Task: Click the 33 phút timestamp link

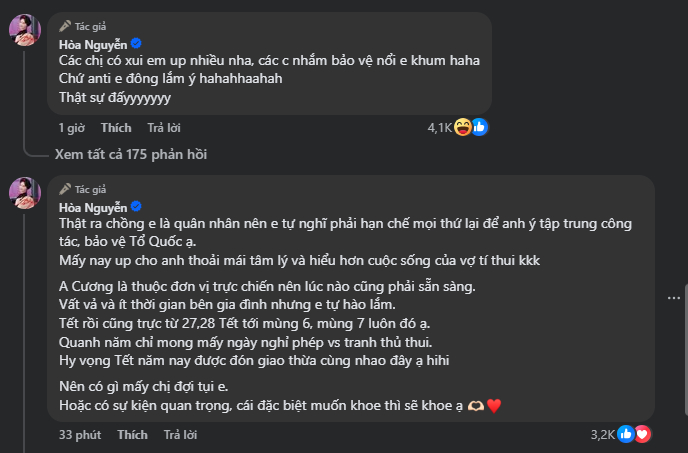Action: (79, 435)
